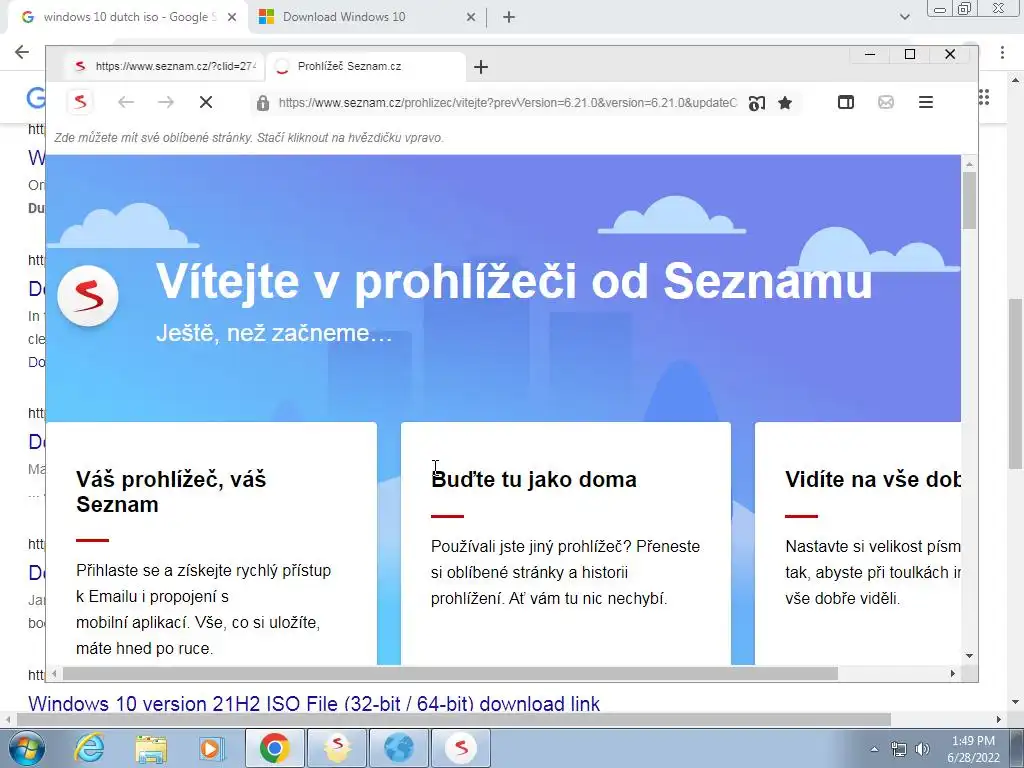This screenshot has width=1024, height=768.
Task: Click the Seznam installer icon on taskbar
Action: [337, 748]
